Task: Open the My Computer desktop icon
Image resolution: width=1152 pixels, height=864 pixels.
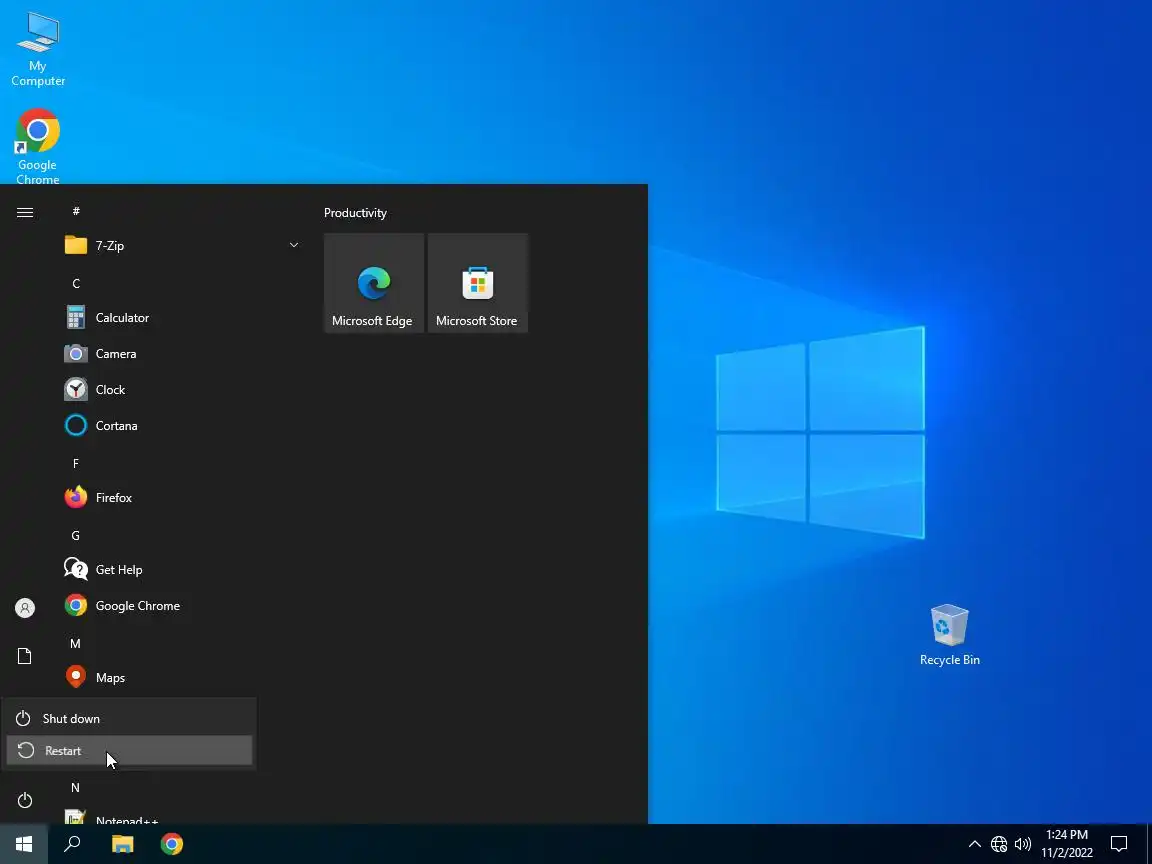Action: tap(37, 48)
